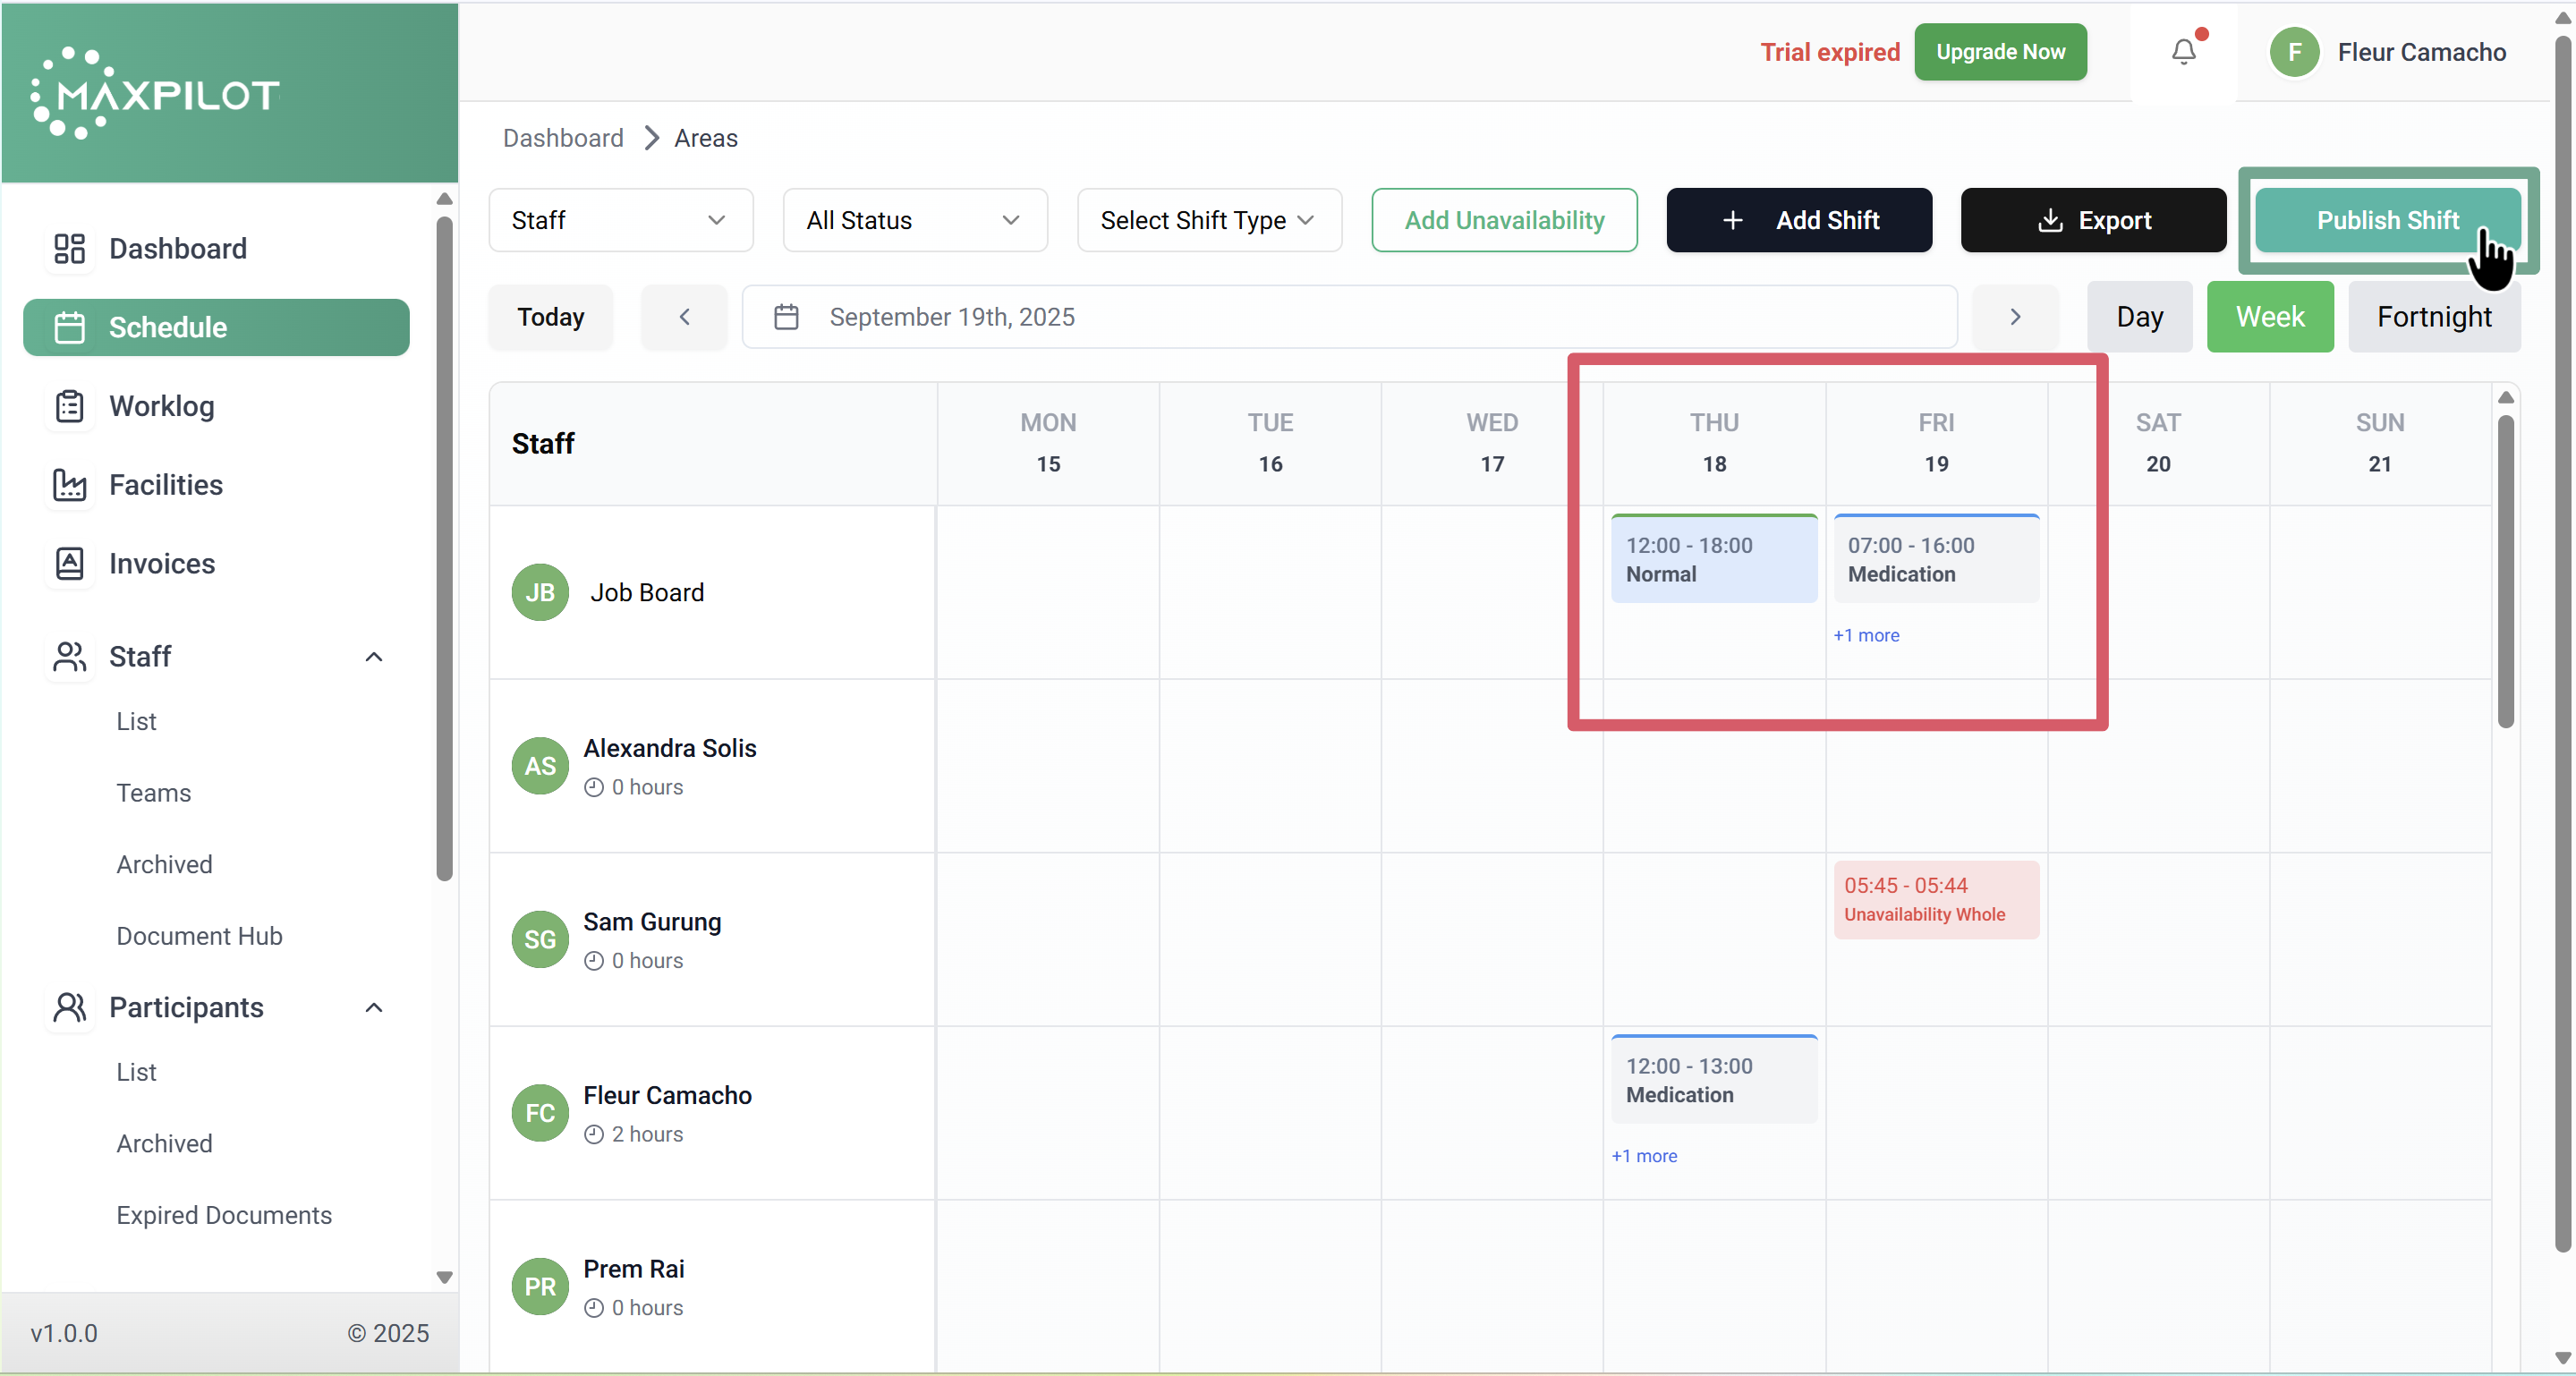This screenshot has width=2576, height=1376.
Task: Click the Worklog clipboard icon
Action: [x=69, y=406]
